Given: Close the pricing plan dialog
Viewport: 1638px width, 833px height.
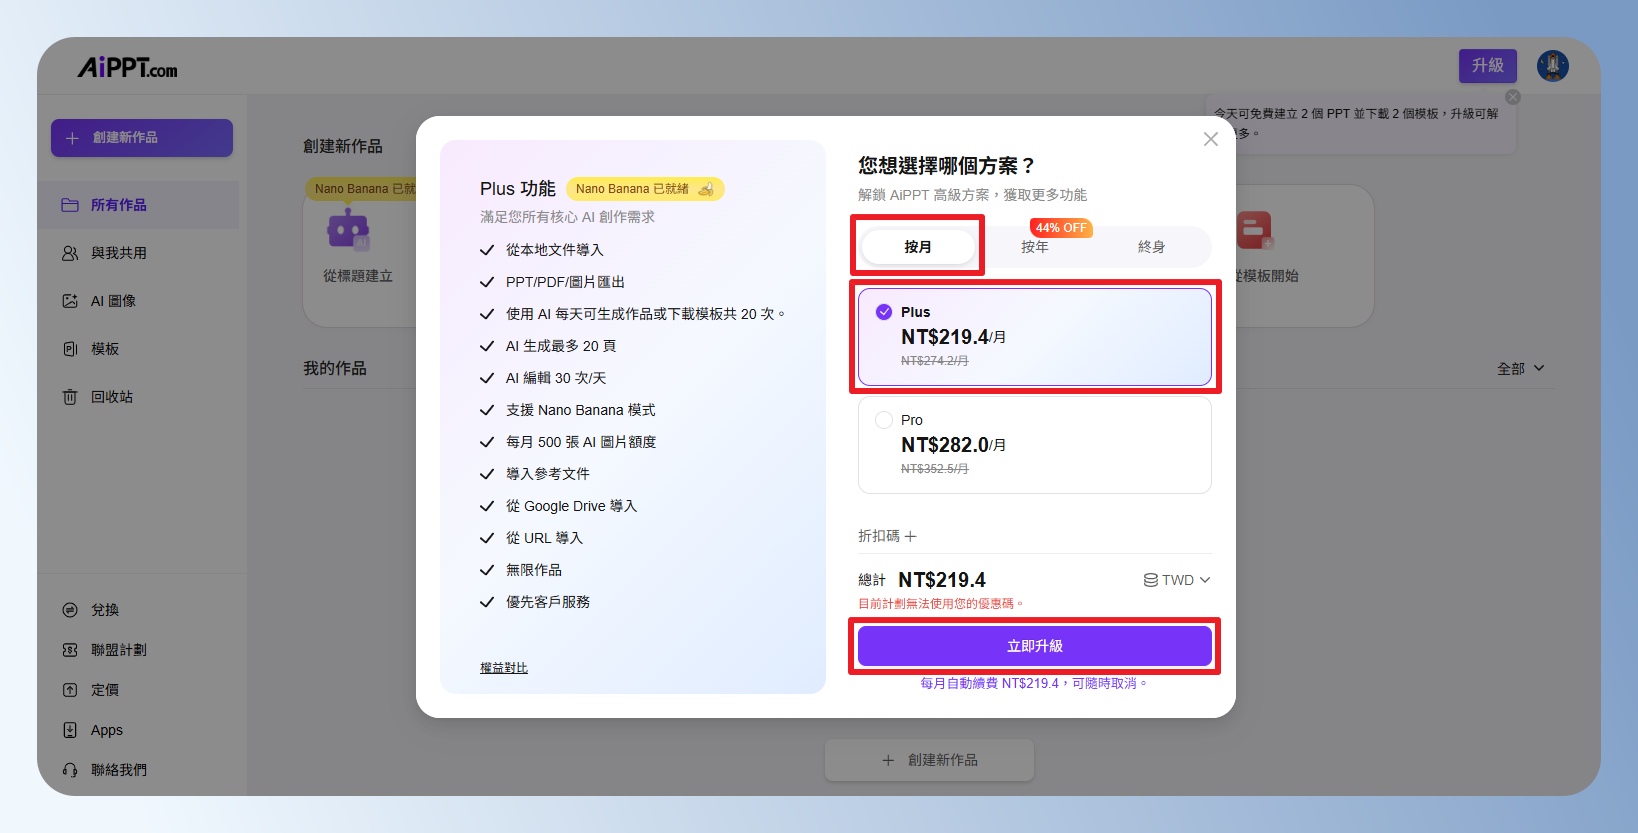Looking at the screenshot, I should [1210, 139].
